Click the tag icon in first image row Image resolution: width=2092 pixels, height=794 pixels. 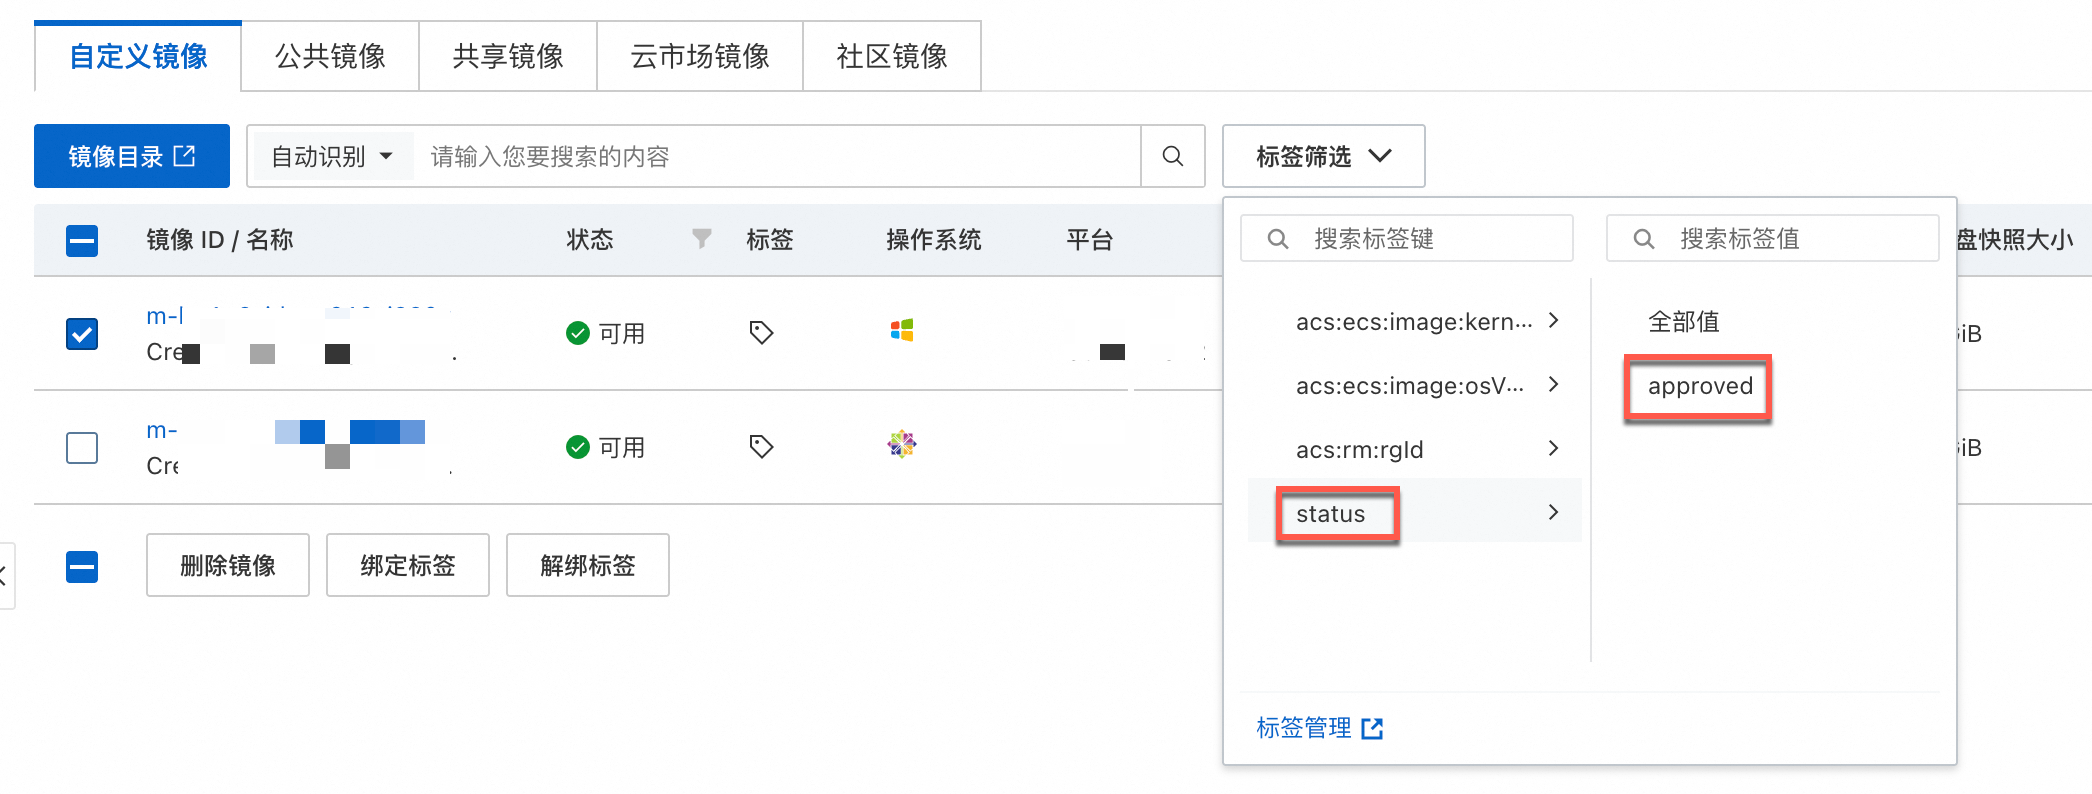[x=761, y=332]
